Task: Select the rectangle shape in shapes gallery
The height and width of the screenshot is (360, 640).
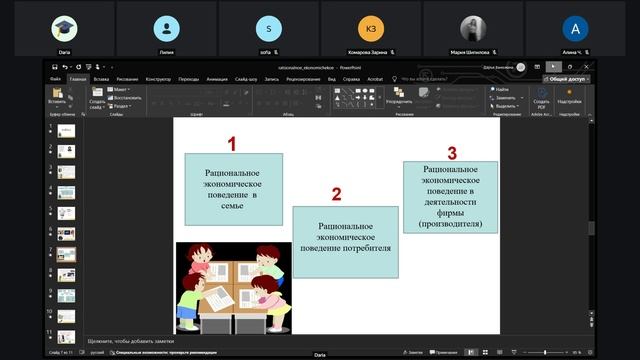Action: click(x=358, y=91)
